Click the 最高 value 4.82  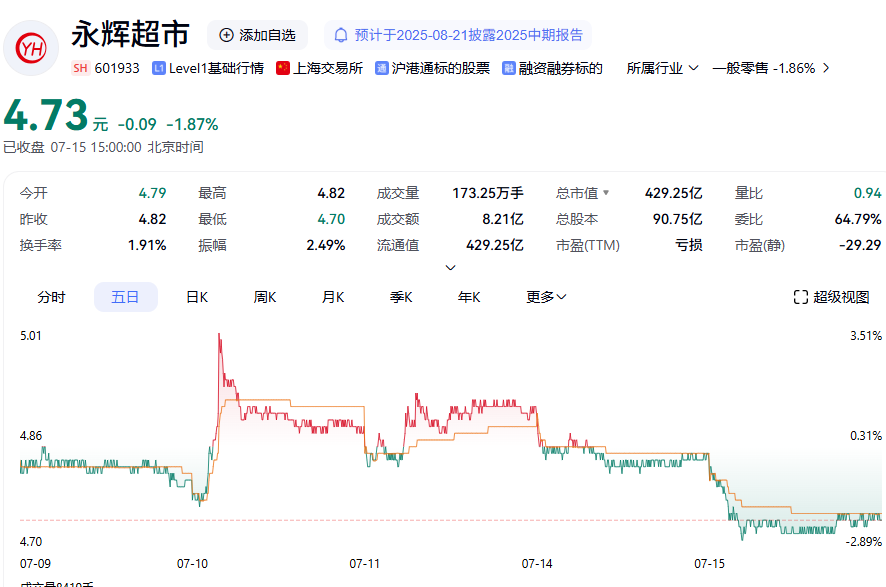click(x=331, y=193)
